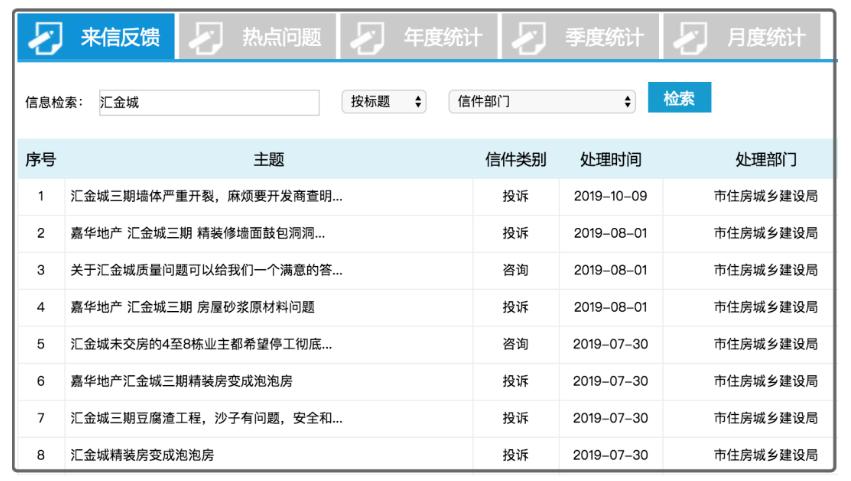Image resolution: width=851 pixels, height=481 pixels.
Task: Click date 2019-08-01 in row 2
Action: click(611, 233)
